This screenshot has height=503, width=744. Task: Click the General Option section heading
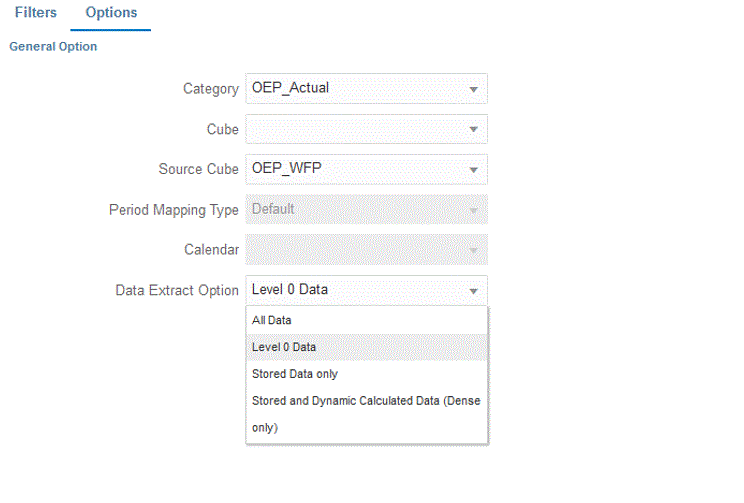click(x=53, y=47)
